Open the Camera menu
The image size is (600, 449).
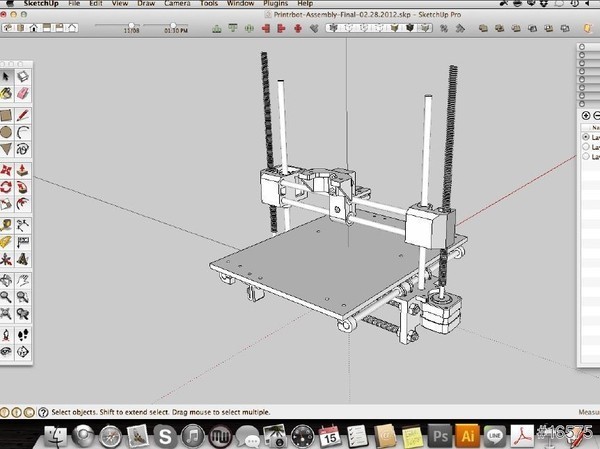pos(177,4)
